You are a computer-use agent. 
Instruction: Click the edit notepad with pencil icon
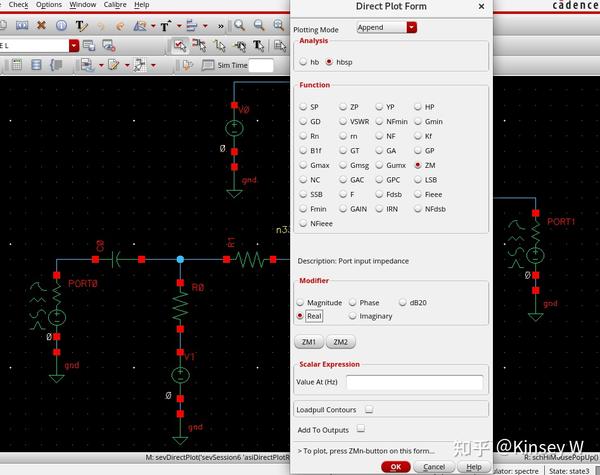[x=113, y=65]
